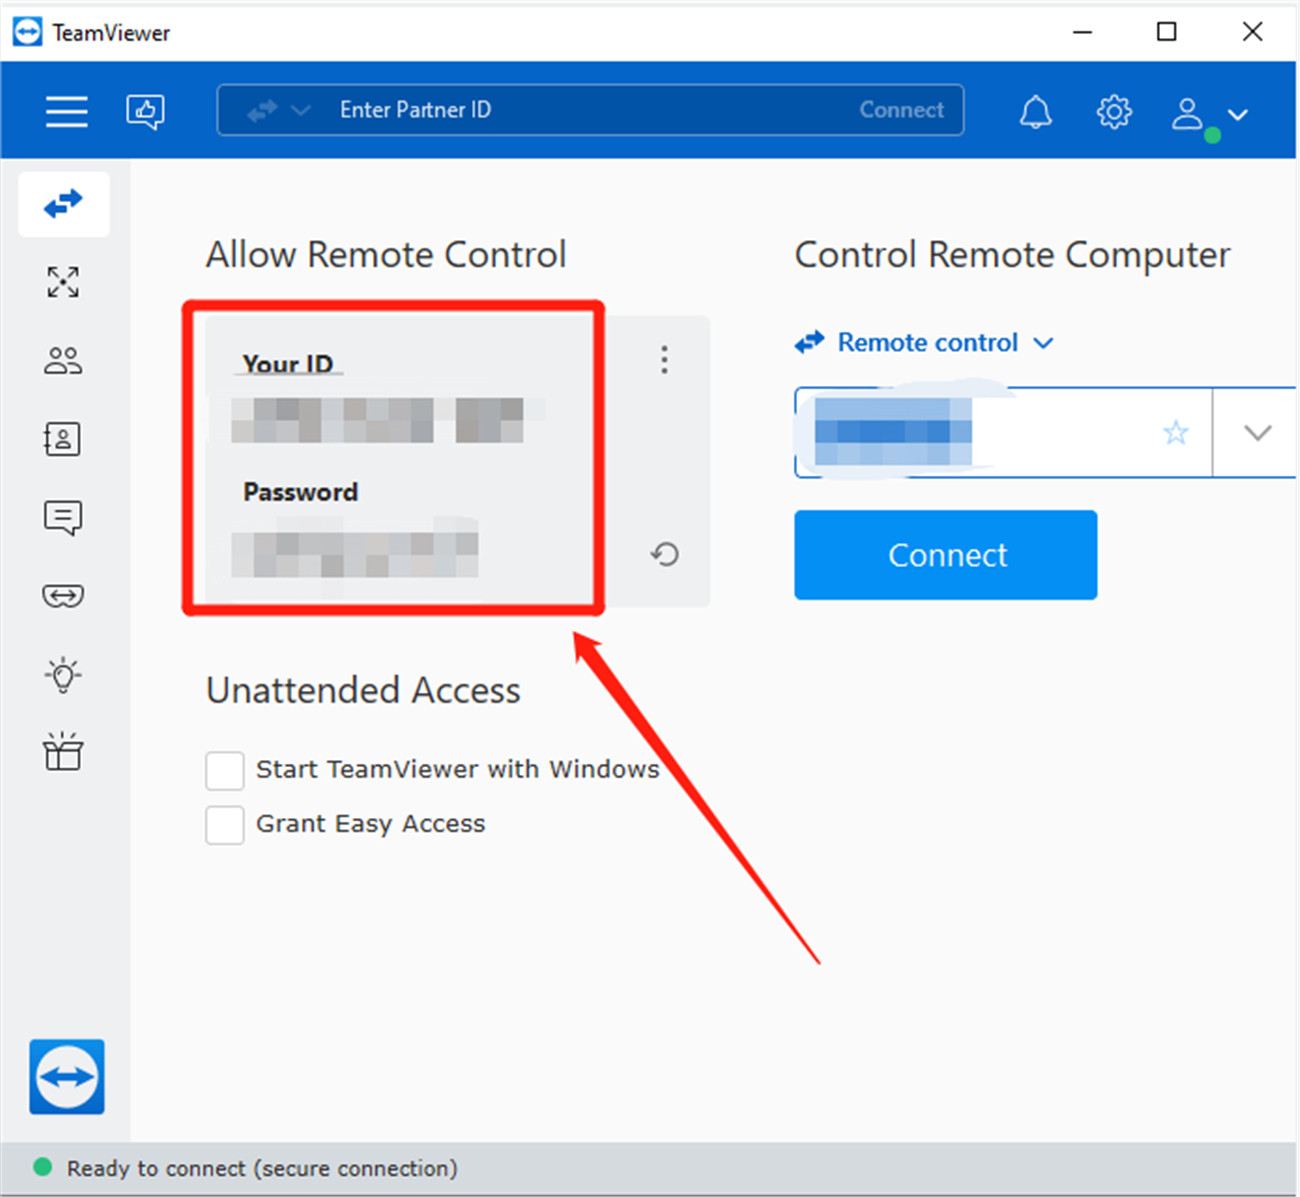Click the TeamViewer title bar icon

(x=28, y=32)
